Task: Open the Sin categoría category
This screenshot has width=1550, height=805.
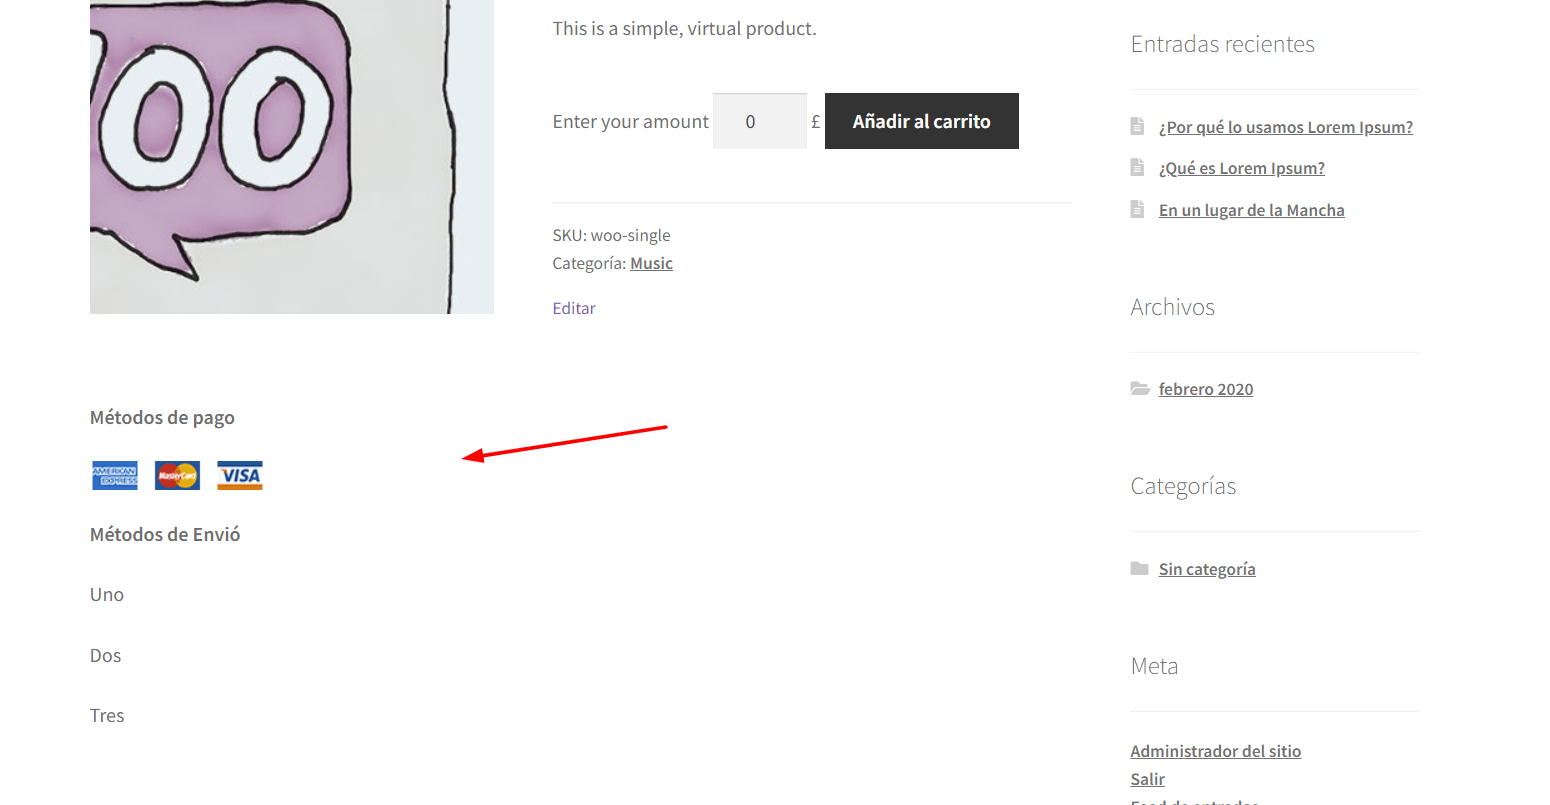Action: tap(1207, 569)
